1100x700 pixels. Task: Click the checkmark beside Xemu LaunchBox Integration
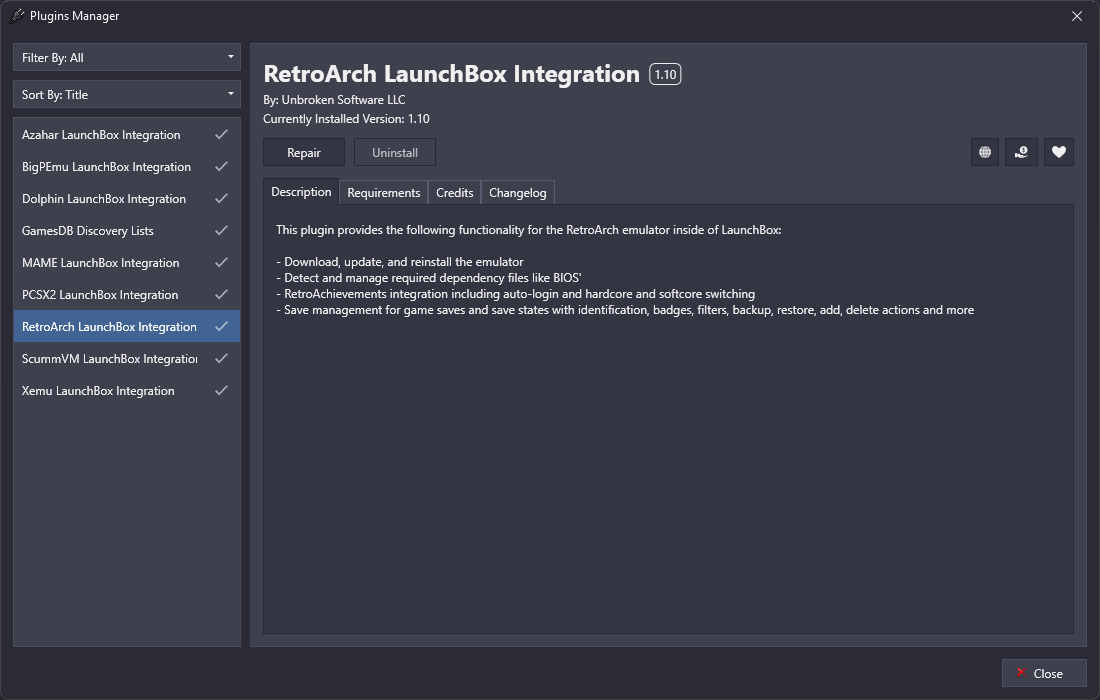tap(221, 391)
